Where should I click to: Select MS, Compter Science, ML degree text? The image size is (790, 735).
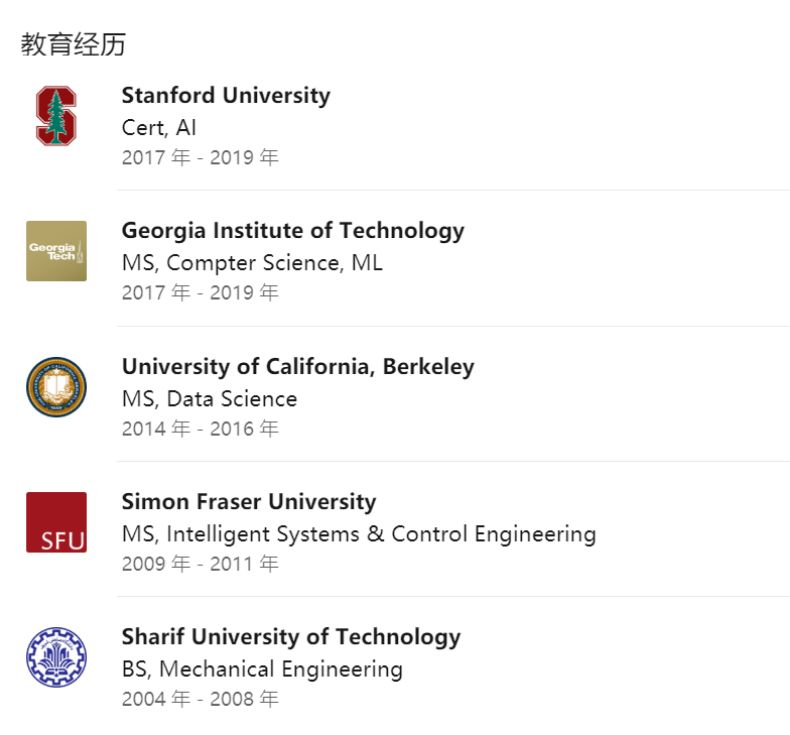coord(252,263)
